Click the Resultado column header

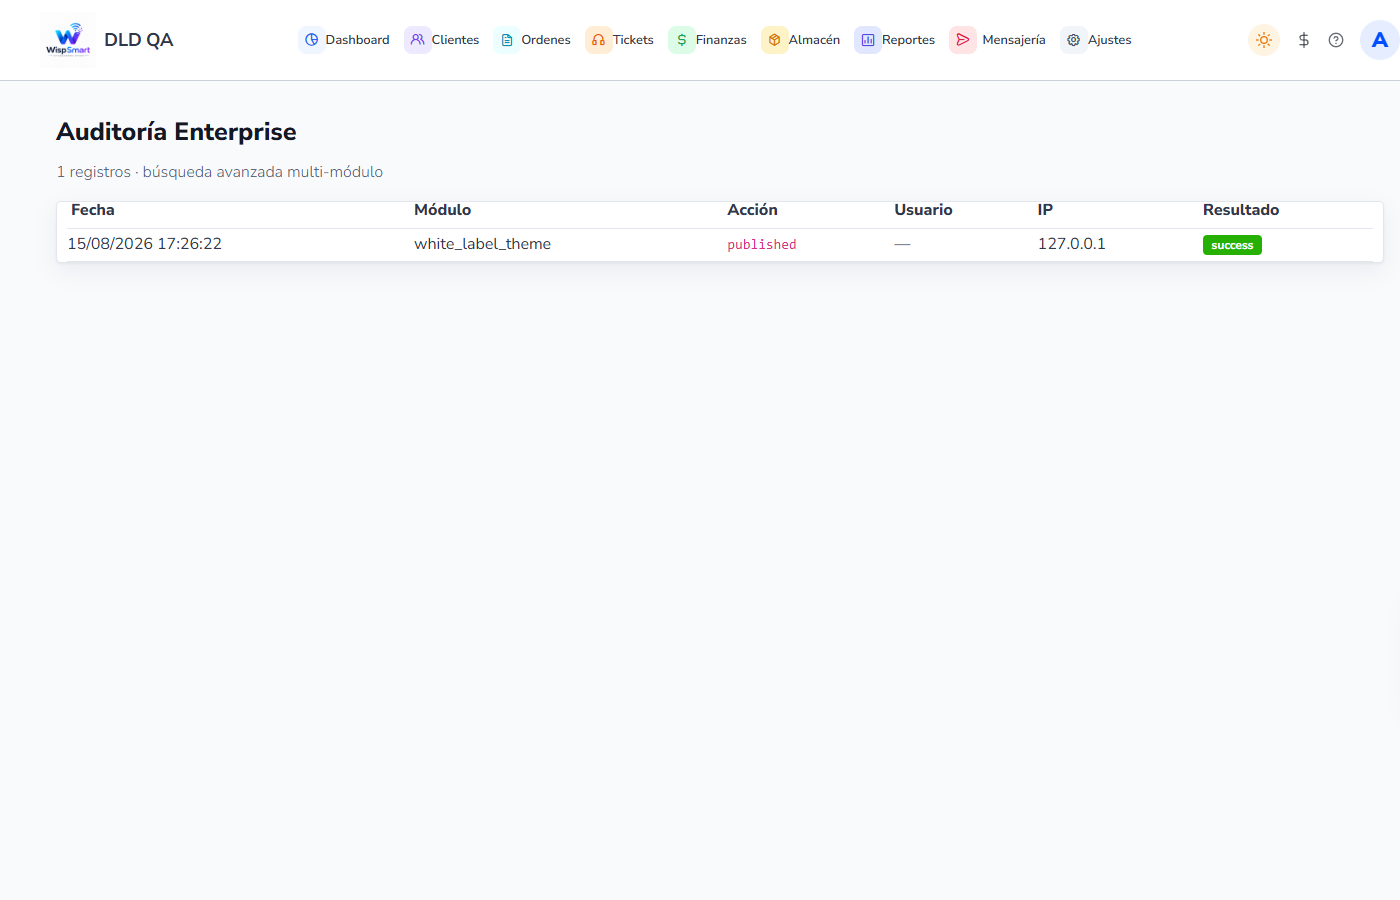[1241, 210]
